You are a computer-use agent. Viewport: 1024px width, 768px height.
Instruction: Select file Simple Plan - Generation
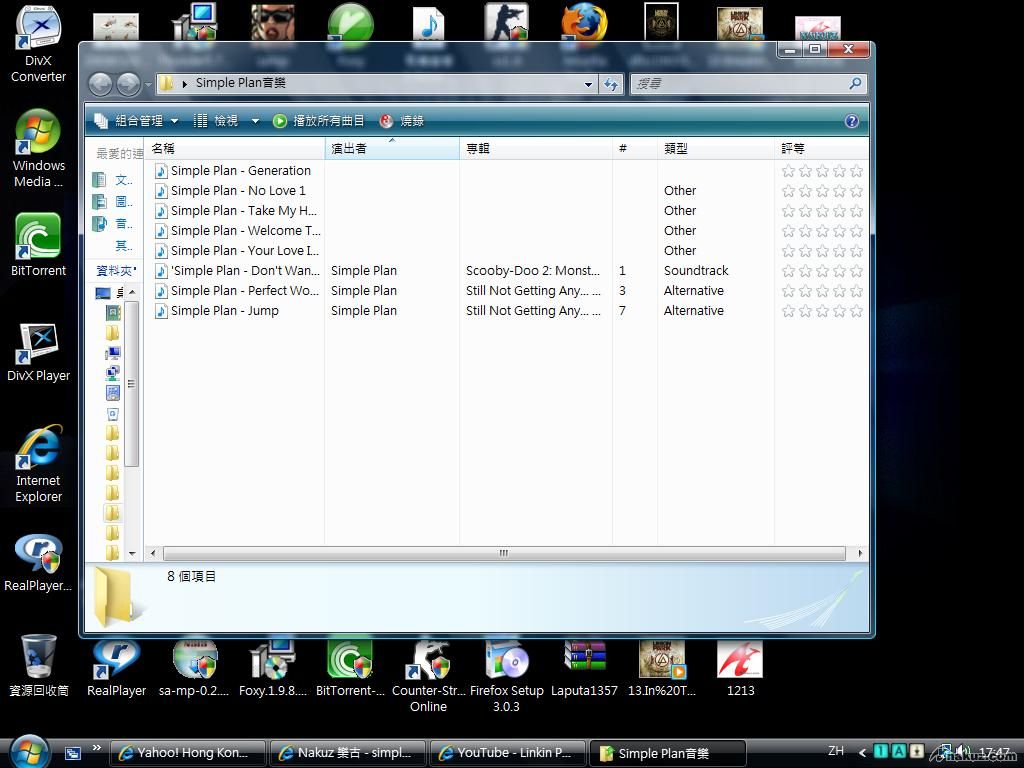click(x=233, y=170)
